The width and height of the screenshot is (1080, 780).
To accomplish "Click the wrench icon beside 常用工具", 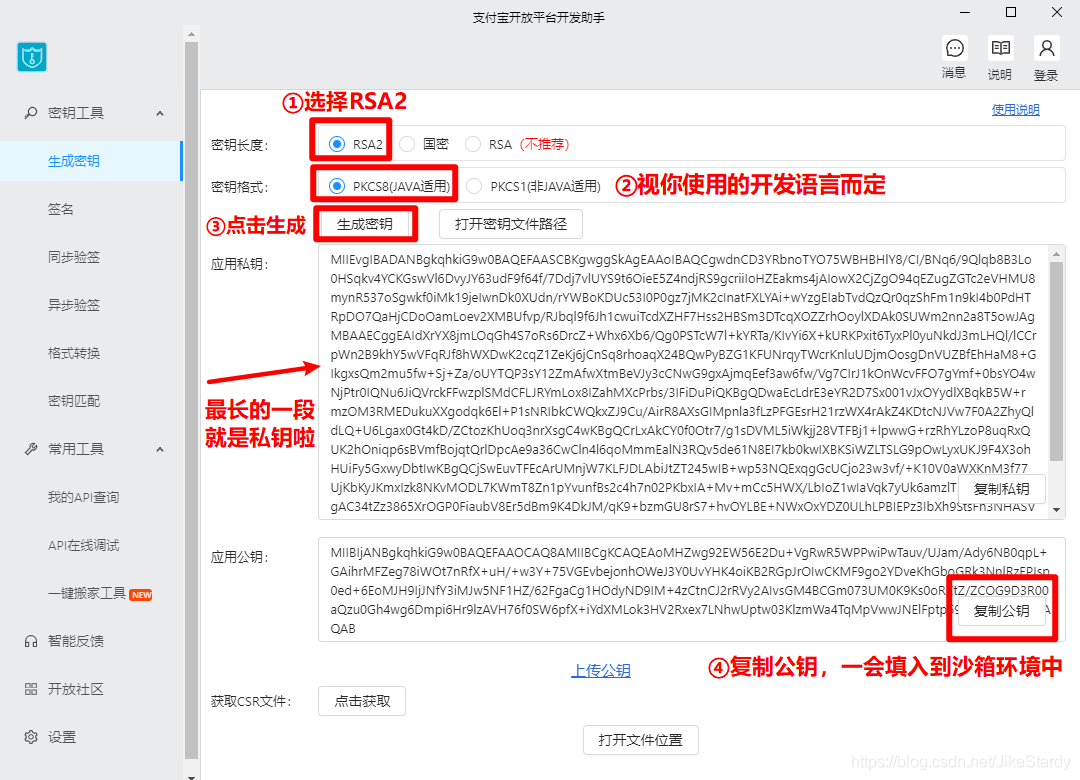I will pos(30,449).
